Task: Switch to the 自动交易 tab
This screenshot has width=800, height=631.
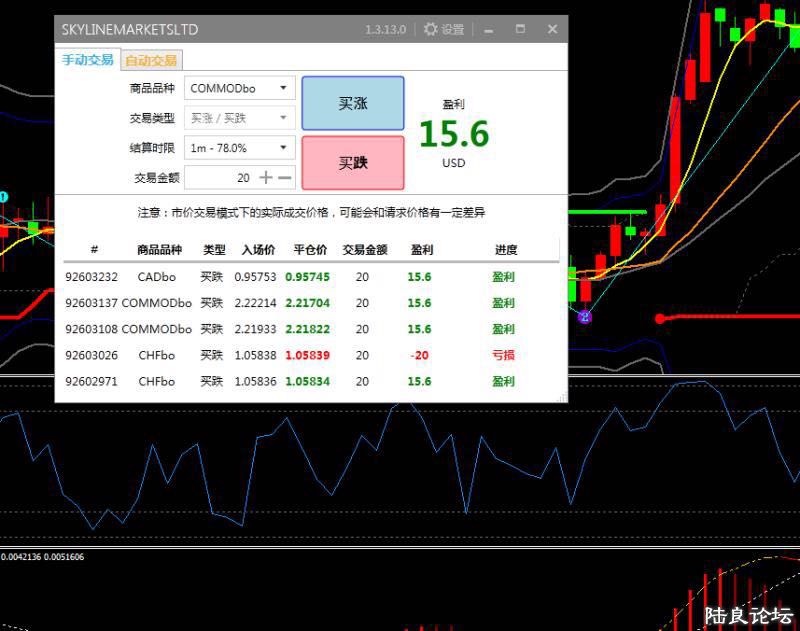Action: (150, 60)
